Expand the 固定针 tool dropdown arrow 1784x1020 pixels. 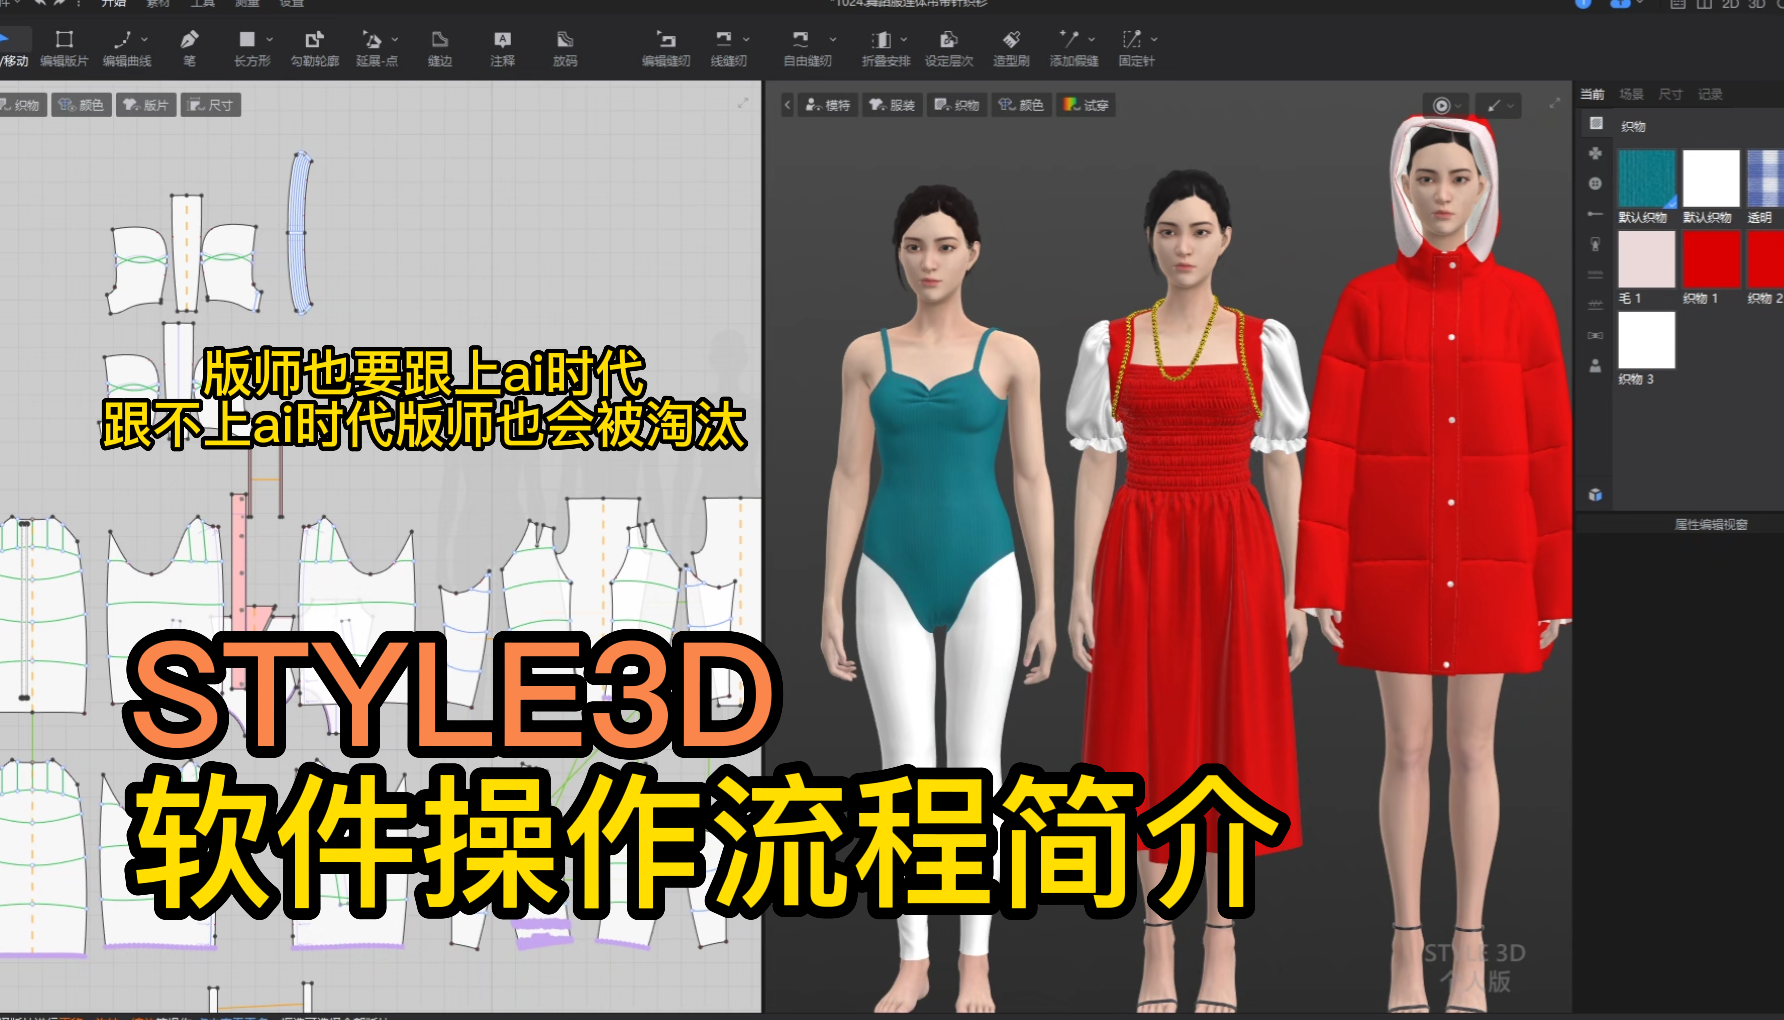pyautogui.click(x=1154, y=39)
